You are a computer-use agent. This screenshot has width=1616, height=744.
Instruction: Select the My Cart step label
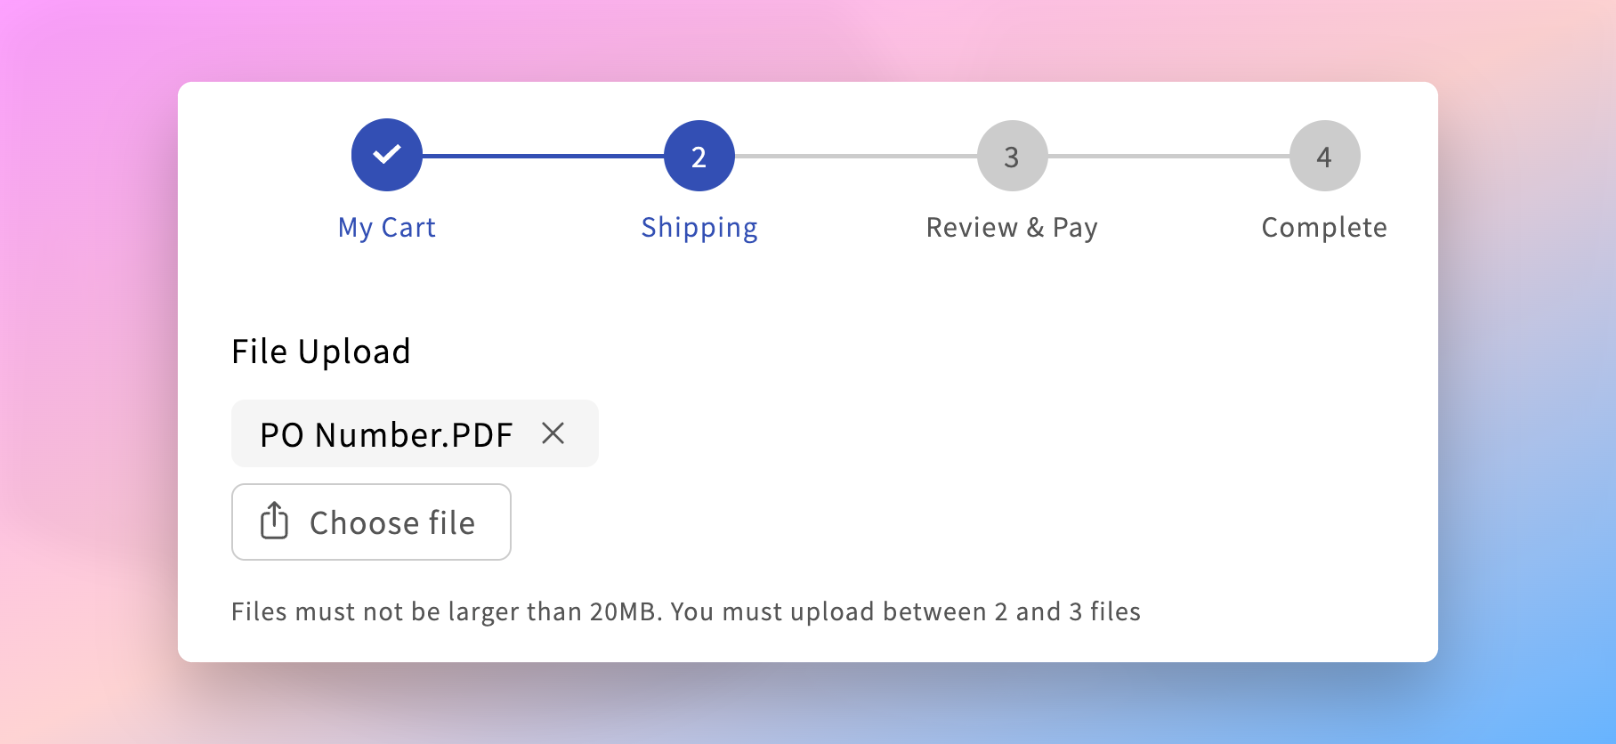click(386, 227)
